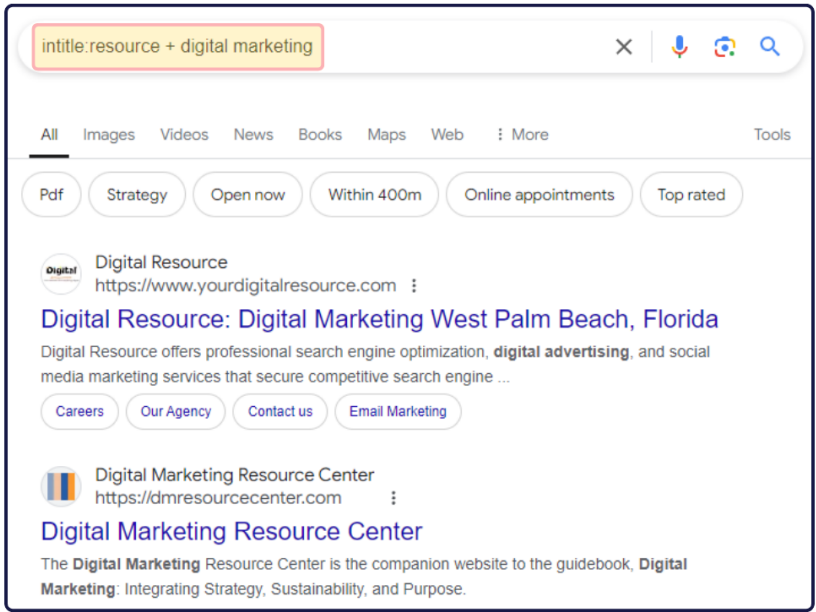The height and width of the screenshot is (612, 816).
Task: Apply the Pdf filter chip
Action: (x=52, y=195)
